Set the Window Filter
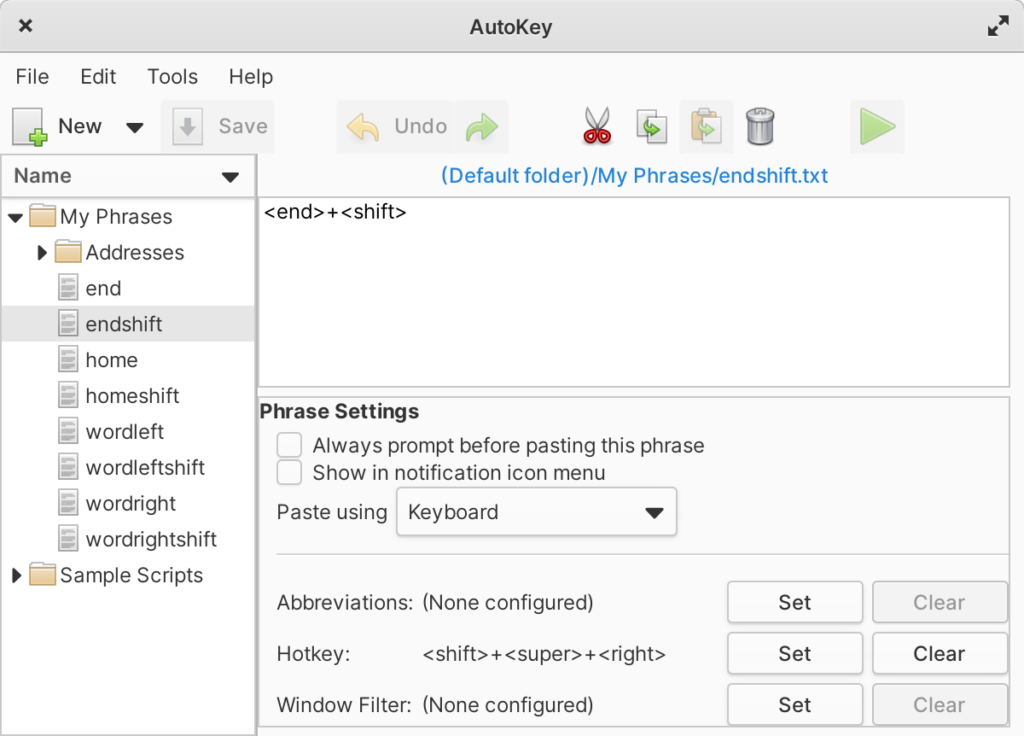This screenshot has width=1024, height=736. tap(795, 705)
